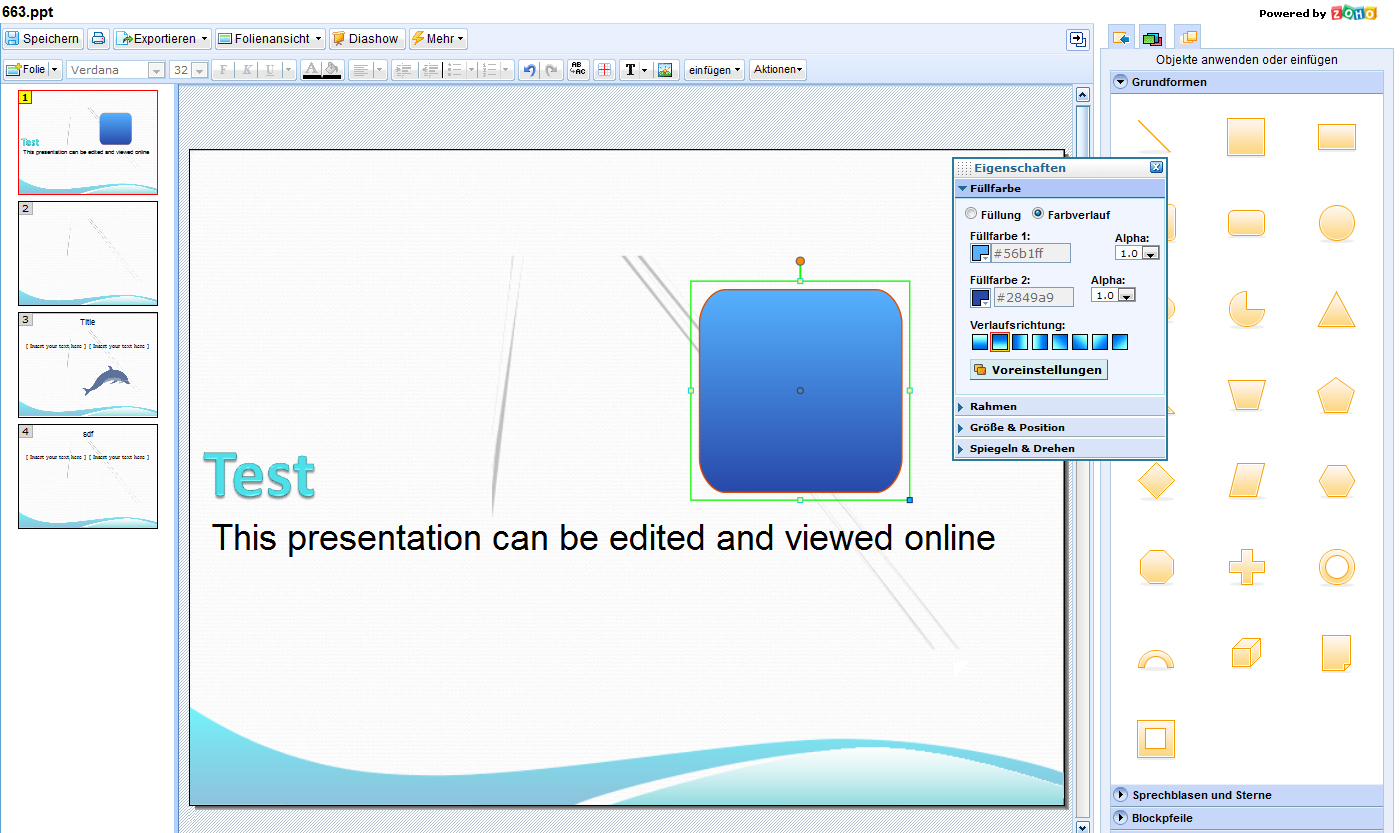Toggle underline (U) formatting

(x=270, y=70)
